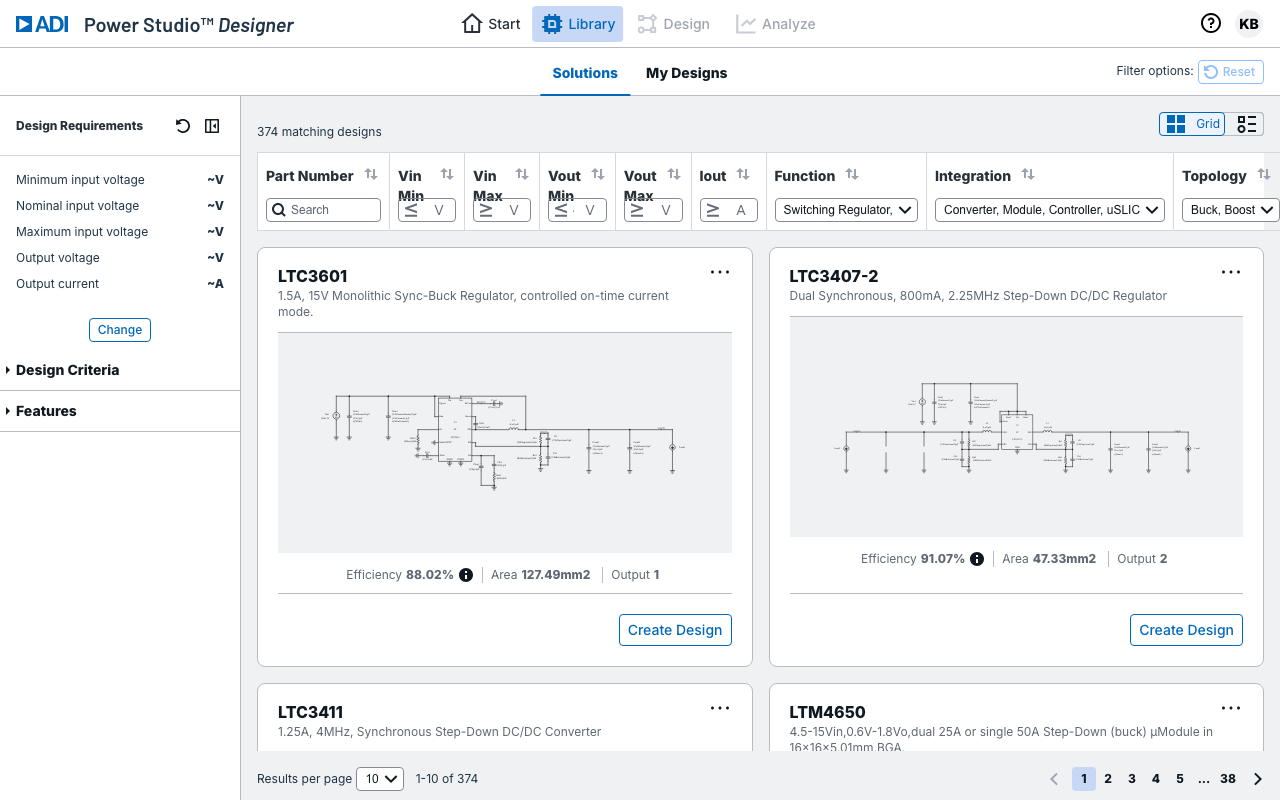
Task: Open the Topology filter dropdown
Action: (1231, 210)
